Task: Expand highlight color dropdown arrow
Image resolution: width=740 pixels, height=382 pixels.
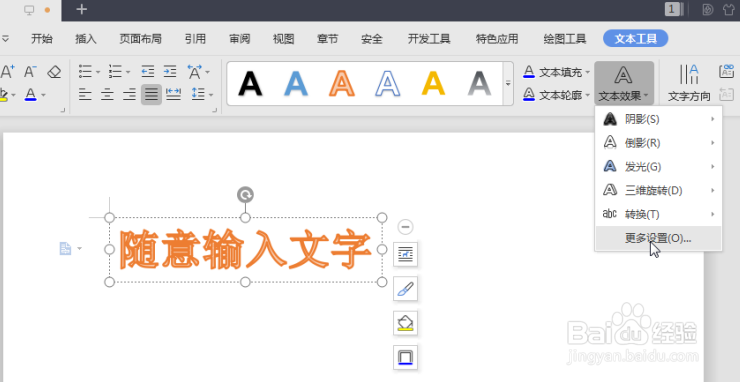Action: (x=13, y=95)
